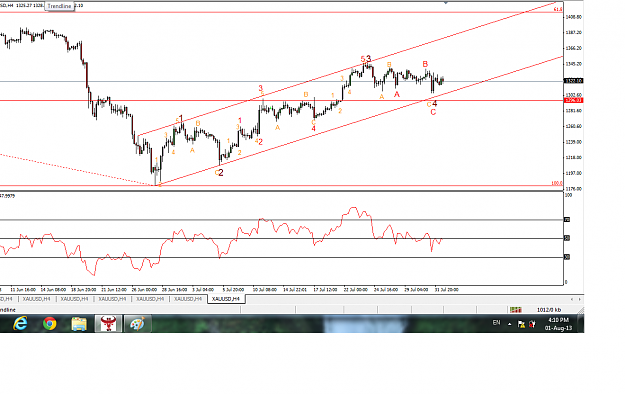Viewport: 625px width, 394px height.
Task: Click the connection status bars icon
Action: 515,310
